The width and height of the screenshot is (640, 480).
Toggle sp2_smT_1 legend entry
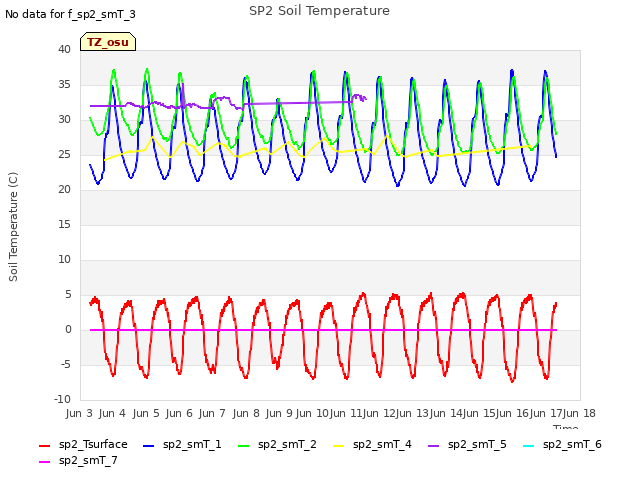182,444
